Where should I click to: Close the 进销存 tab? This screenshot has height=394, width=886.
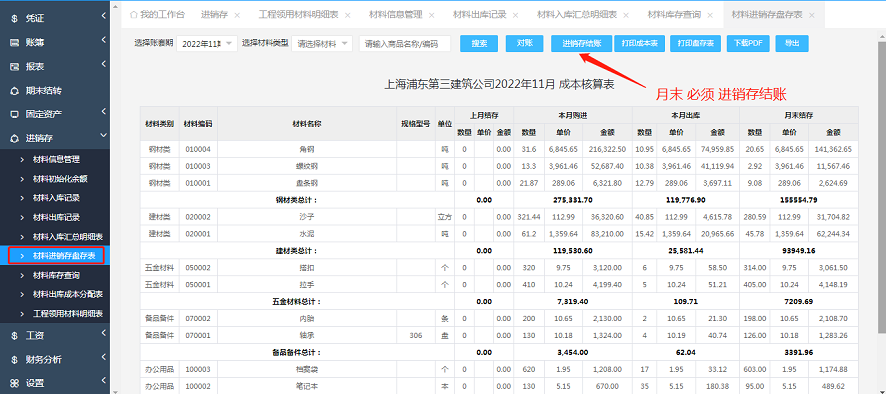(x=237, y=15)
